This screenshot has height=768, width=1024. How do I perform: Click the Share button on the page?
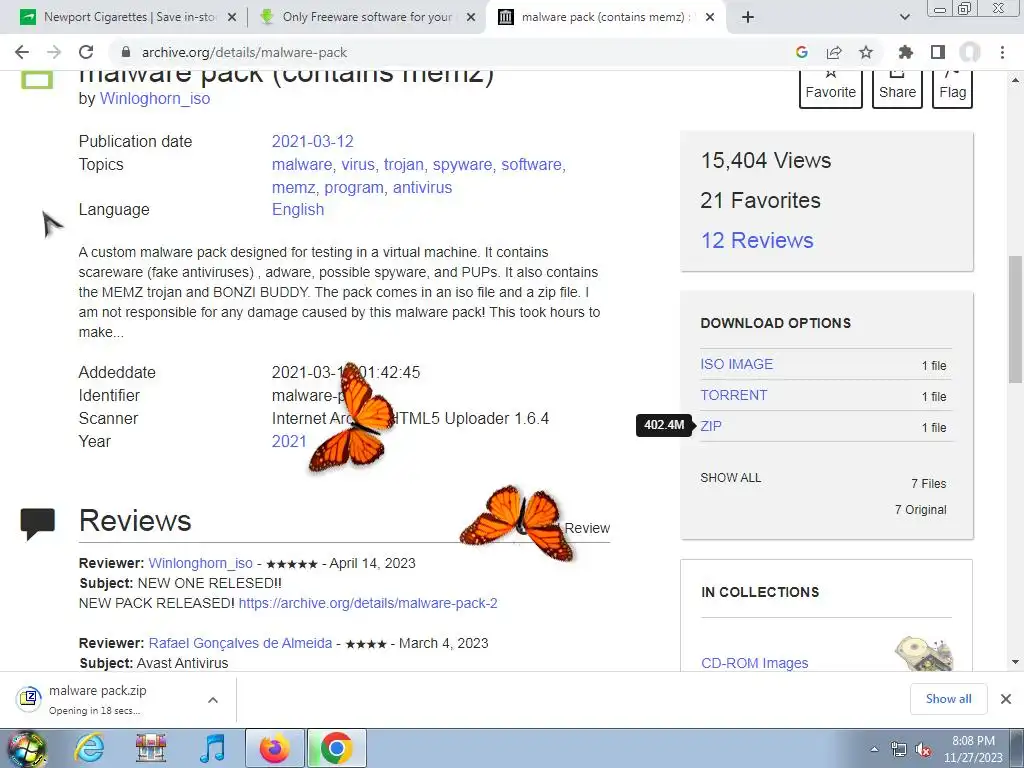897,89
